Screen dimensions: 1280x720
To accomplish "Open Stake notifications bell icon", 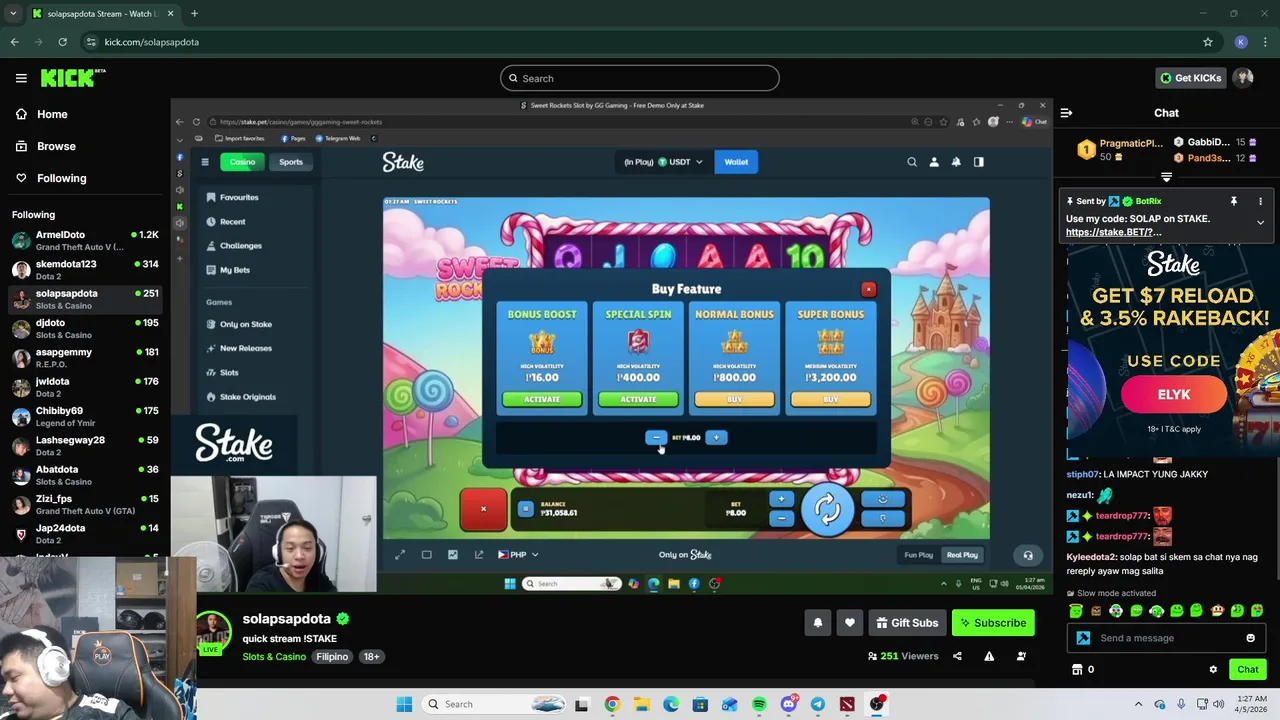I will coord(956,162).
